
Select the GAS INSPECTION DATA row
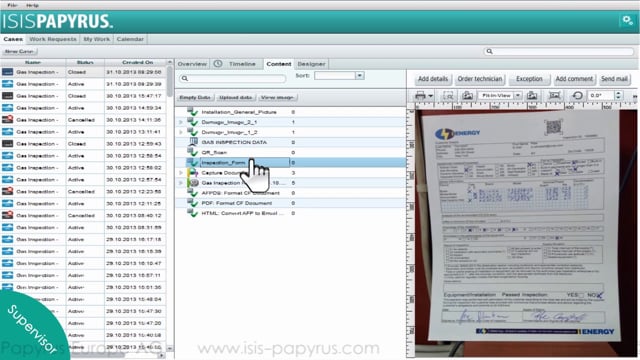click(x=291, y=142)
